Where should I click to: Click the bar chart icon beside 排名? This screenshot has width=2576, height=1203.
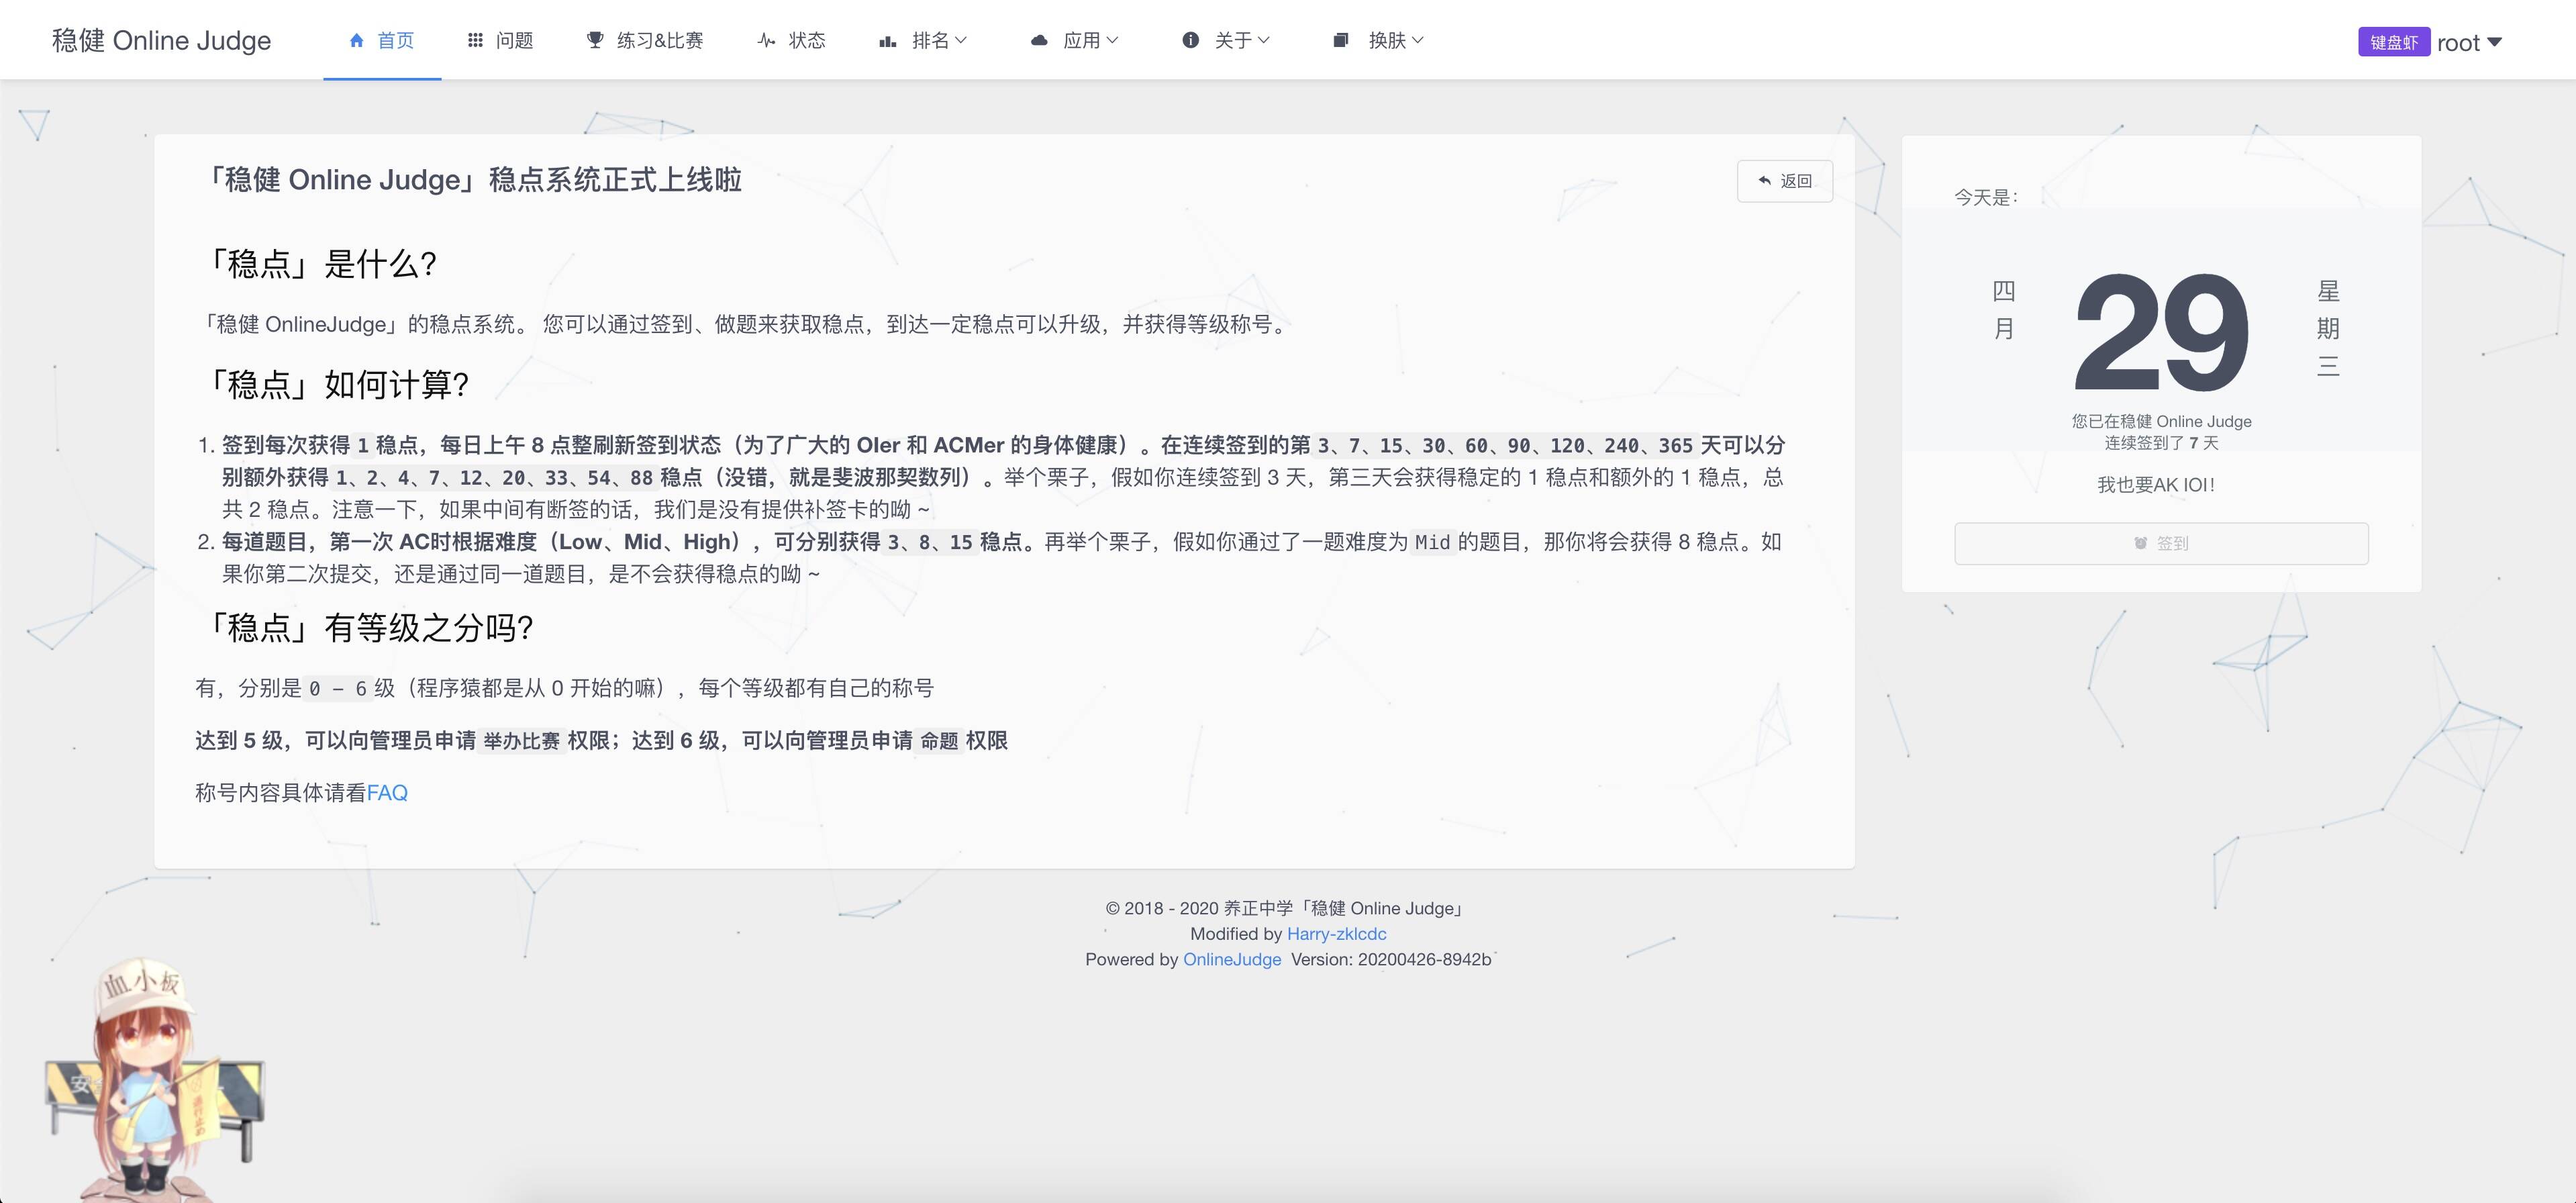(x=887, y=41)
